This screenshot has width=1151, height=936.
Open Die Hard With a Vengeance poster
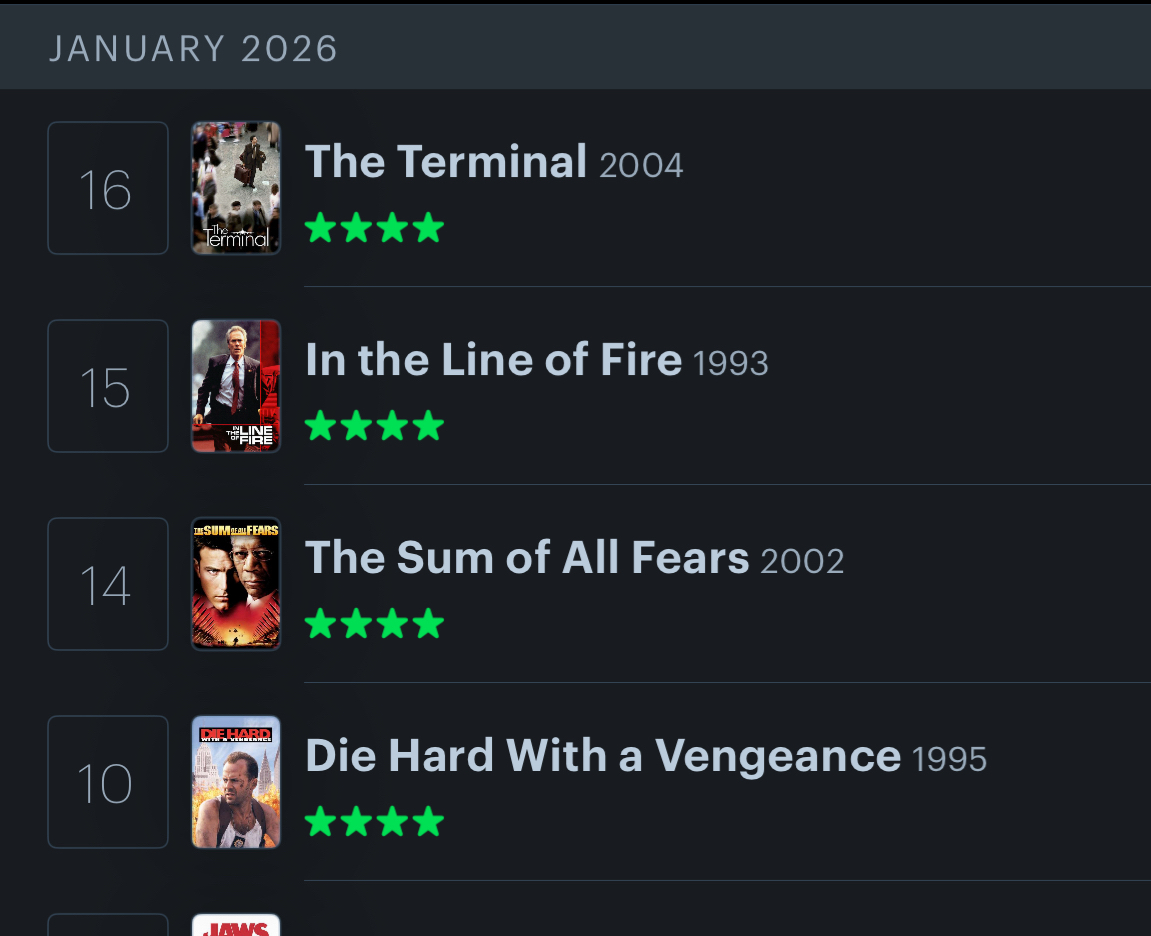(x=236, y=782)
